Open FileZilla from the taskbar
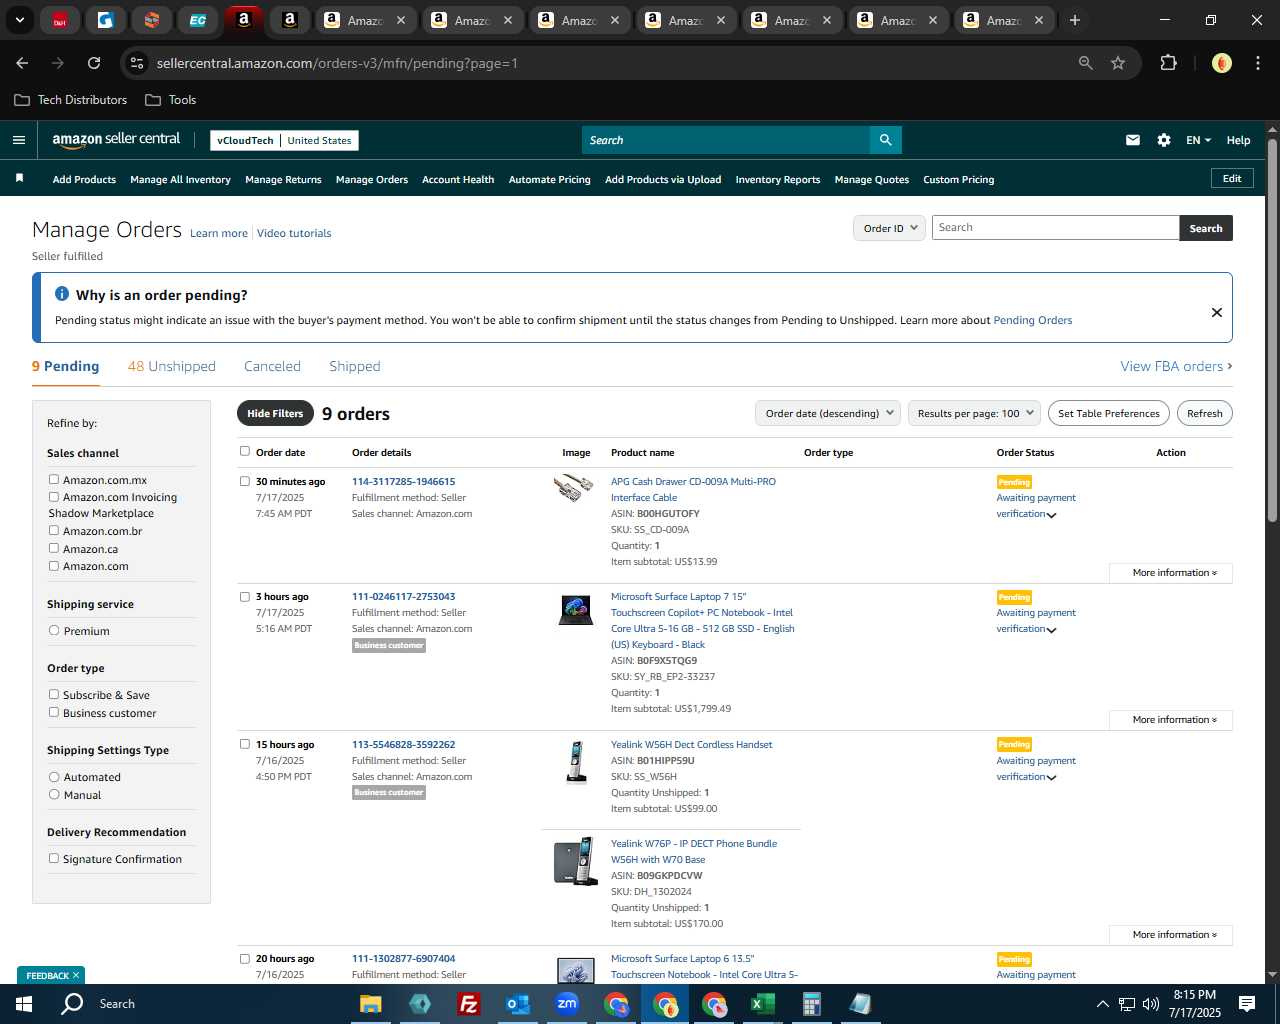Screen dimensions: 1280x1024 click(468, 1004)
